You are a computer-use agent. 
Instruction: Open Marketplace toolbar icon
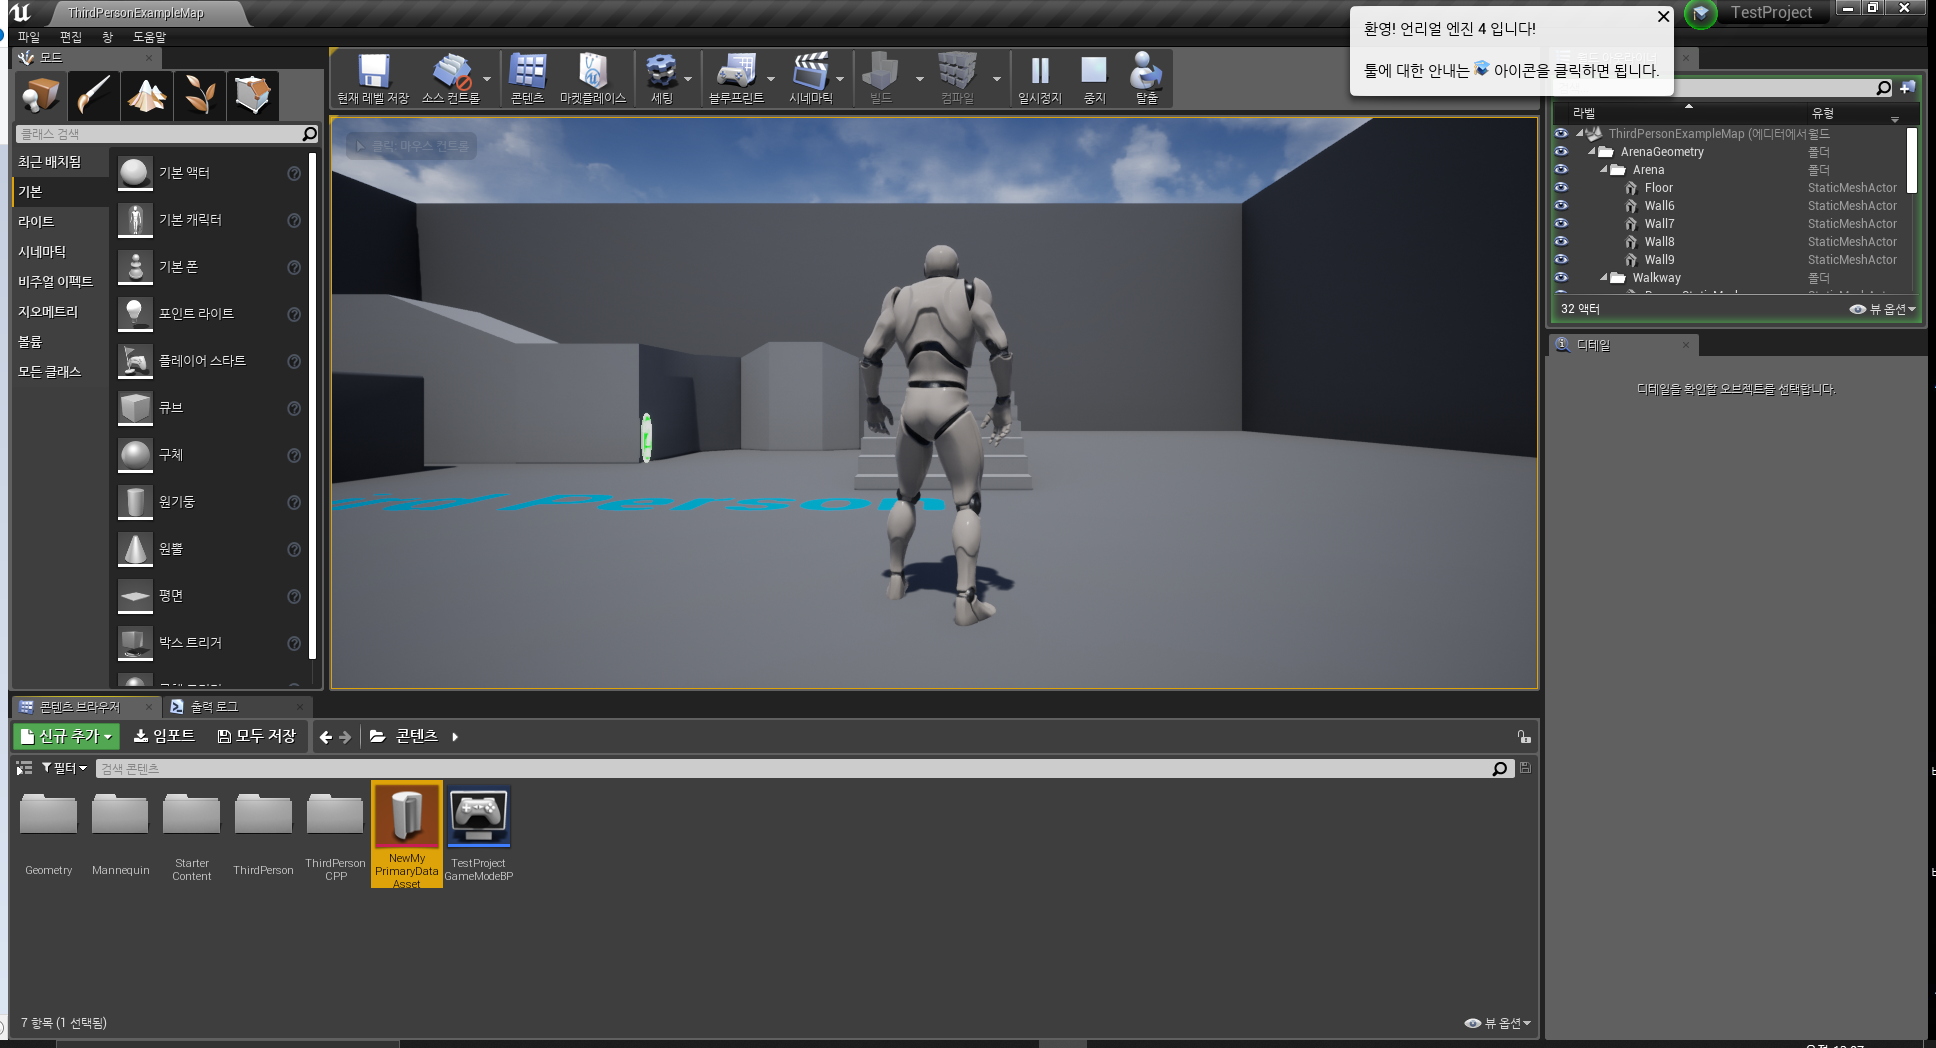pos(592,78)
